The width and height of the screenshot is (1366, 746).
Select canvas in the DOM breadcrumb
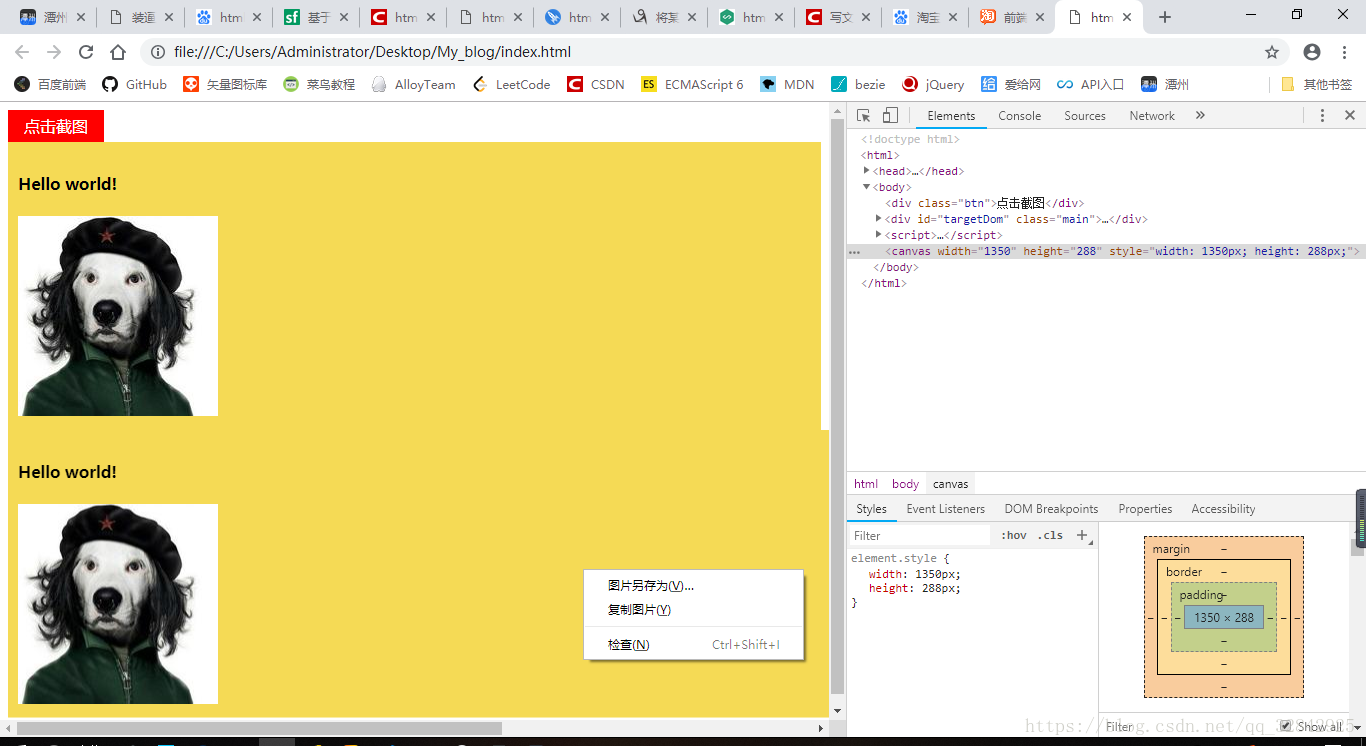951,484
